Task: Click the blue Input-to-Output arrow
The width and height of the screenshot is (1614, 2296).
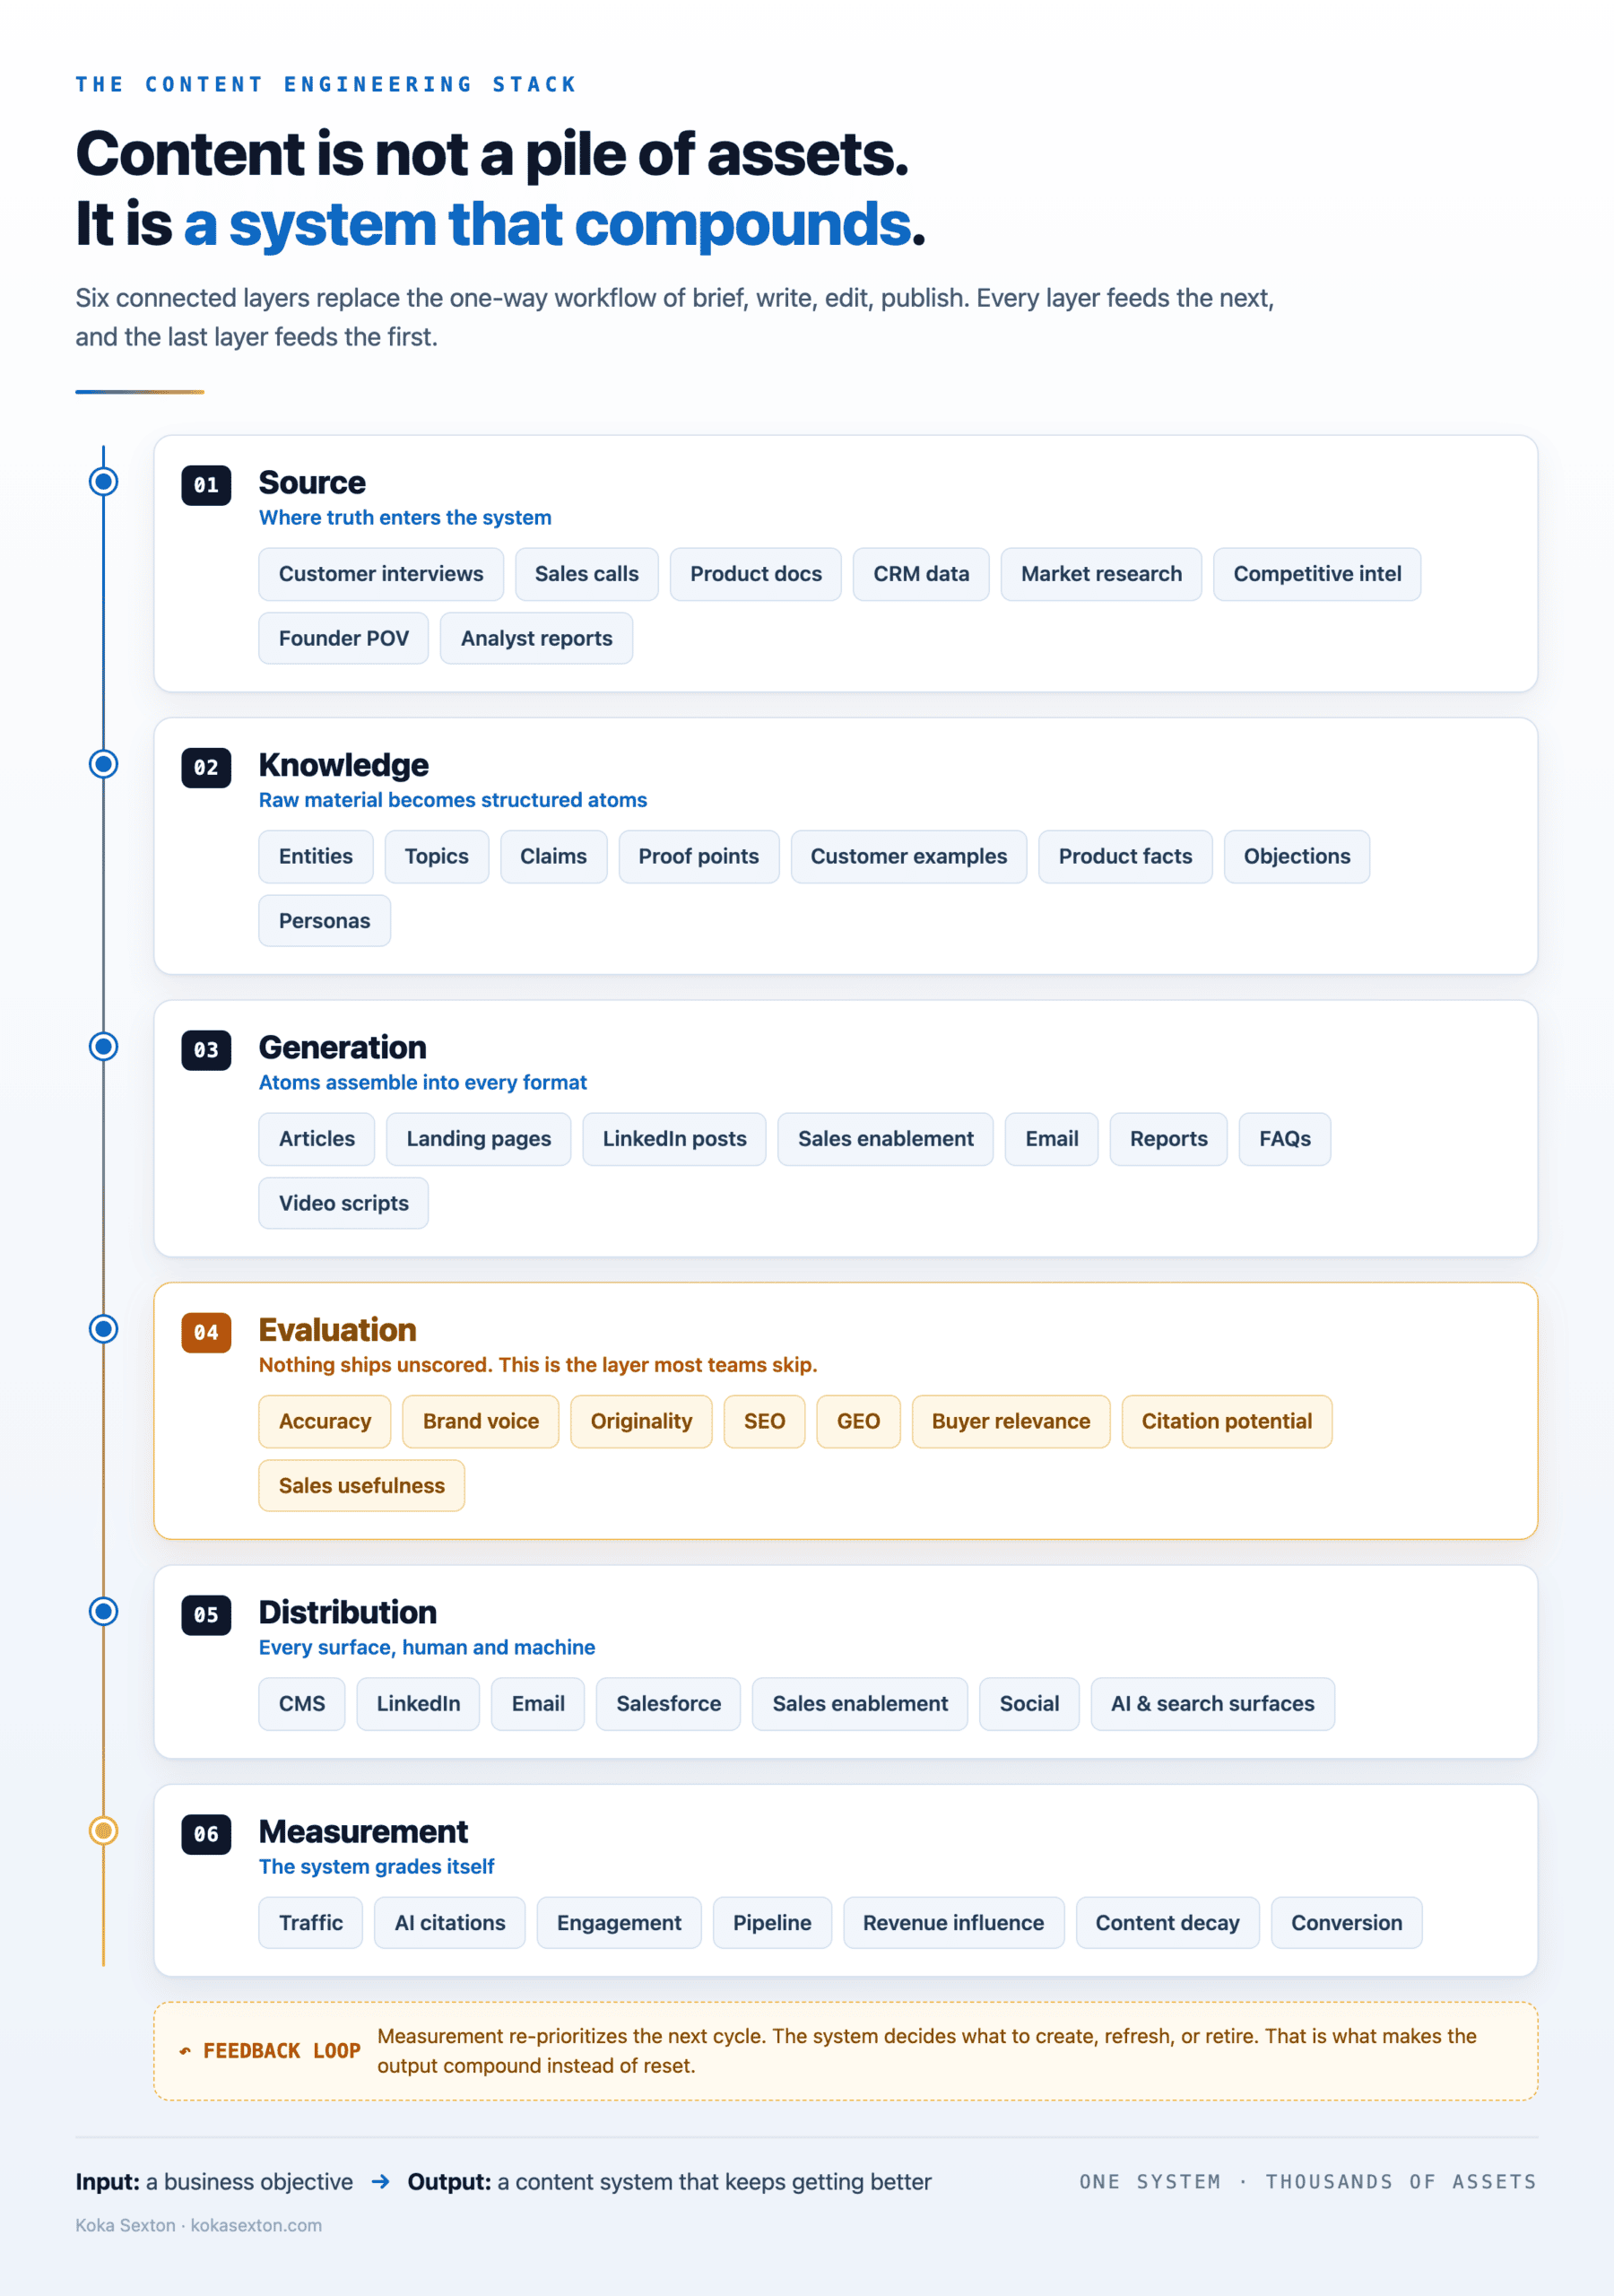Action: 380,2181
